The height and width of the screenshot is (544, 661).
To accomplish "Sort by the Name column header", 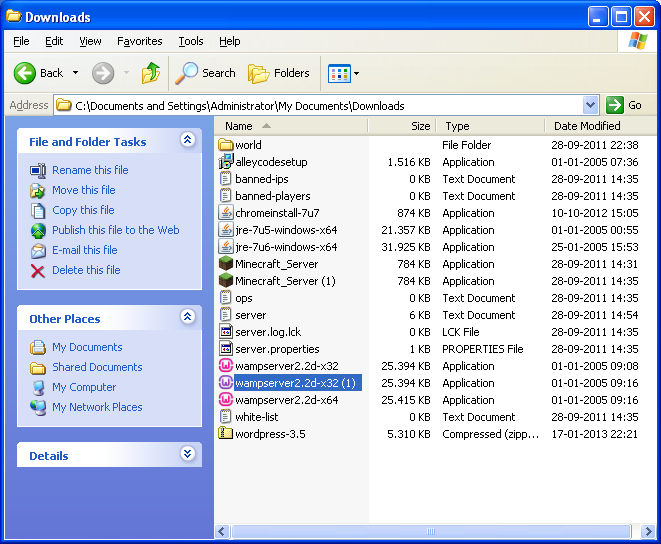I will (291, 126).
